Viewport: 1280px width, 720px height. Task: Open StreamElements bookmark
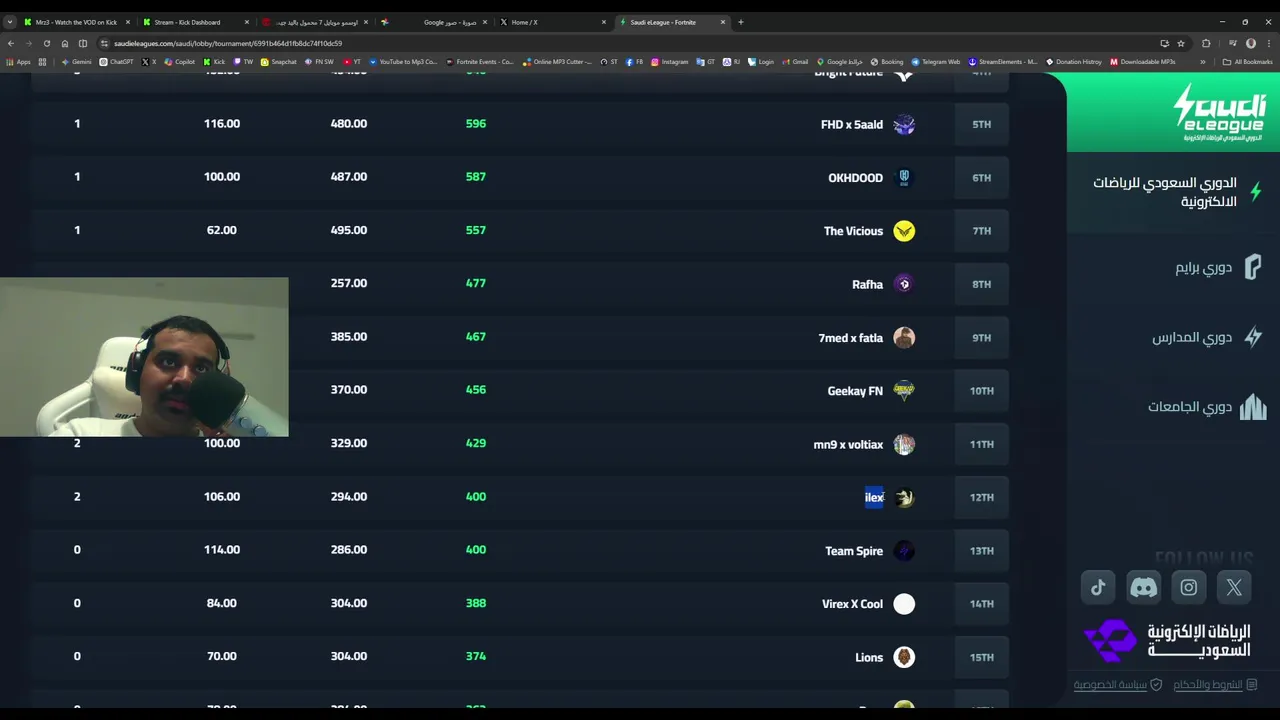coord(1003,62)
